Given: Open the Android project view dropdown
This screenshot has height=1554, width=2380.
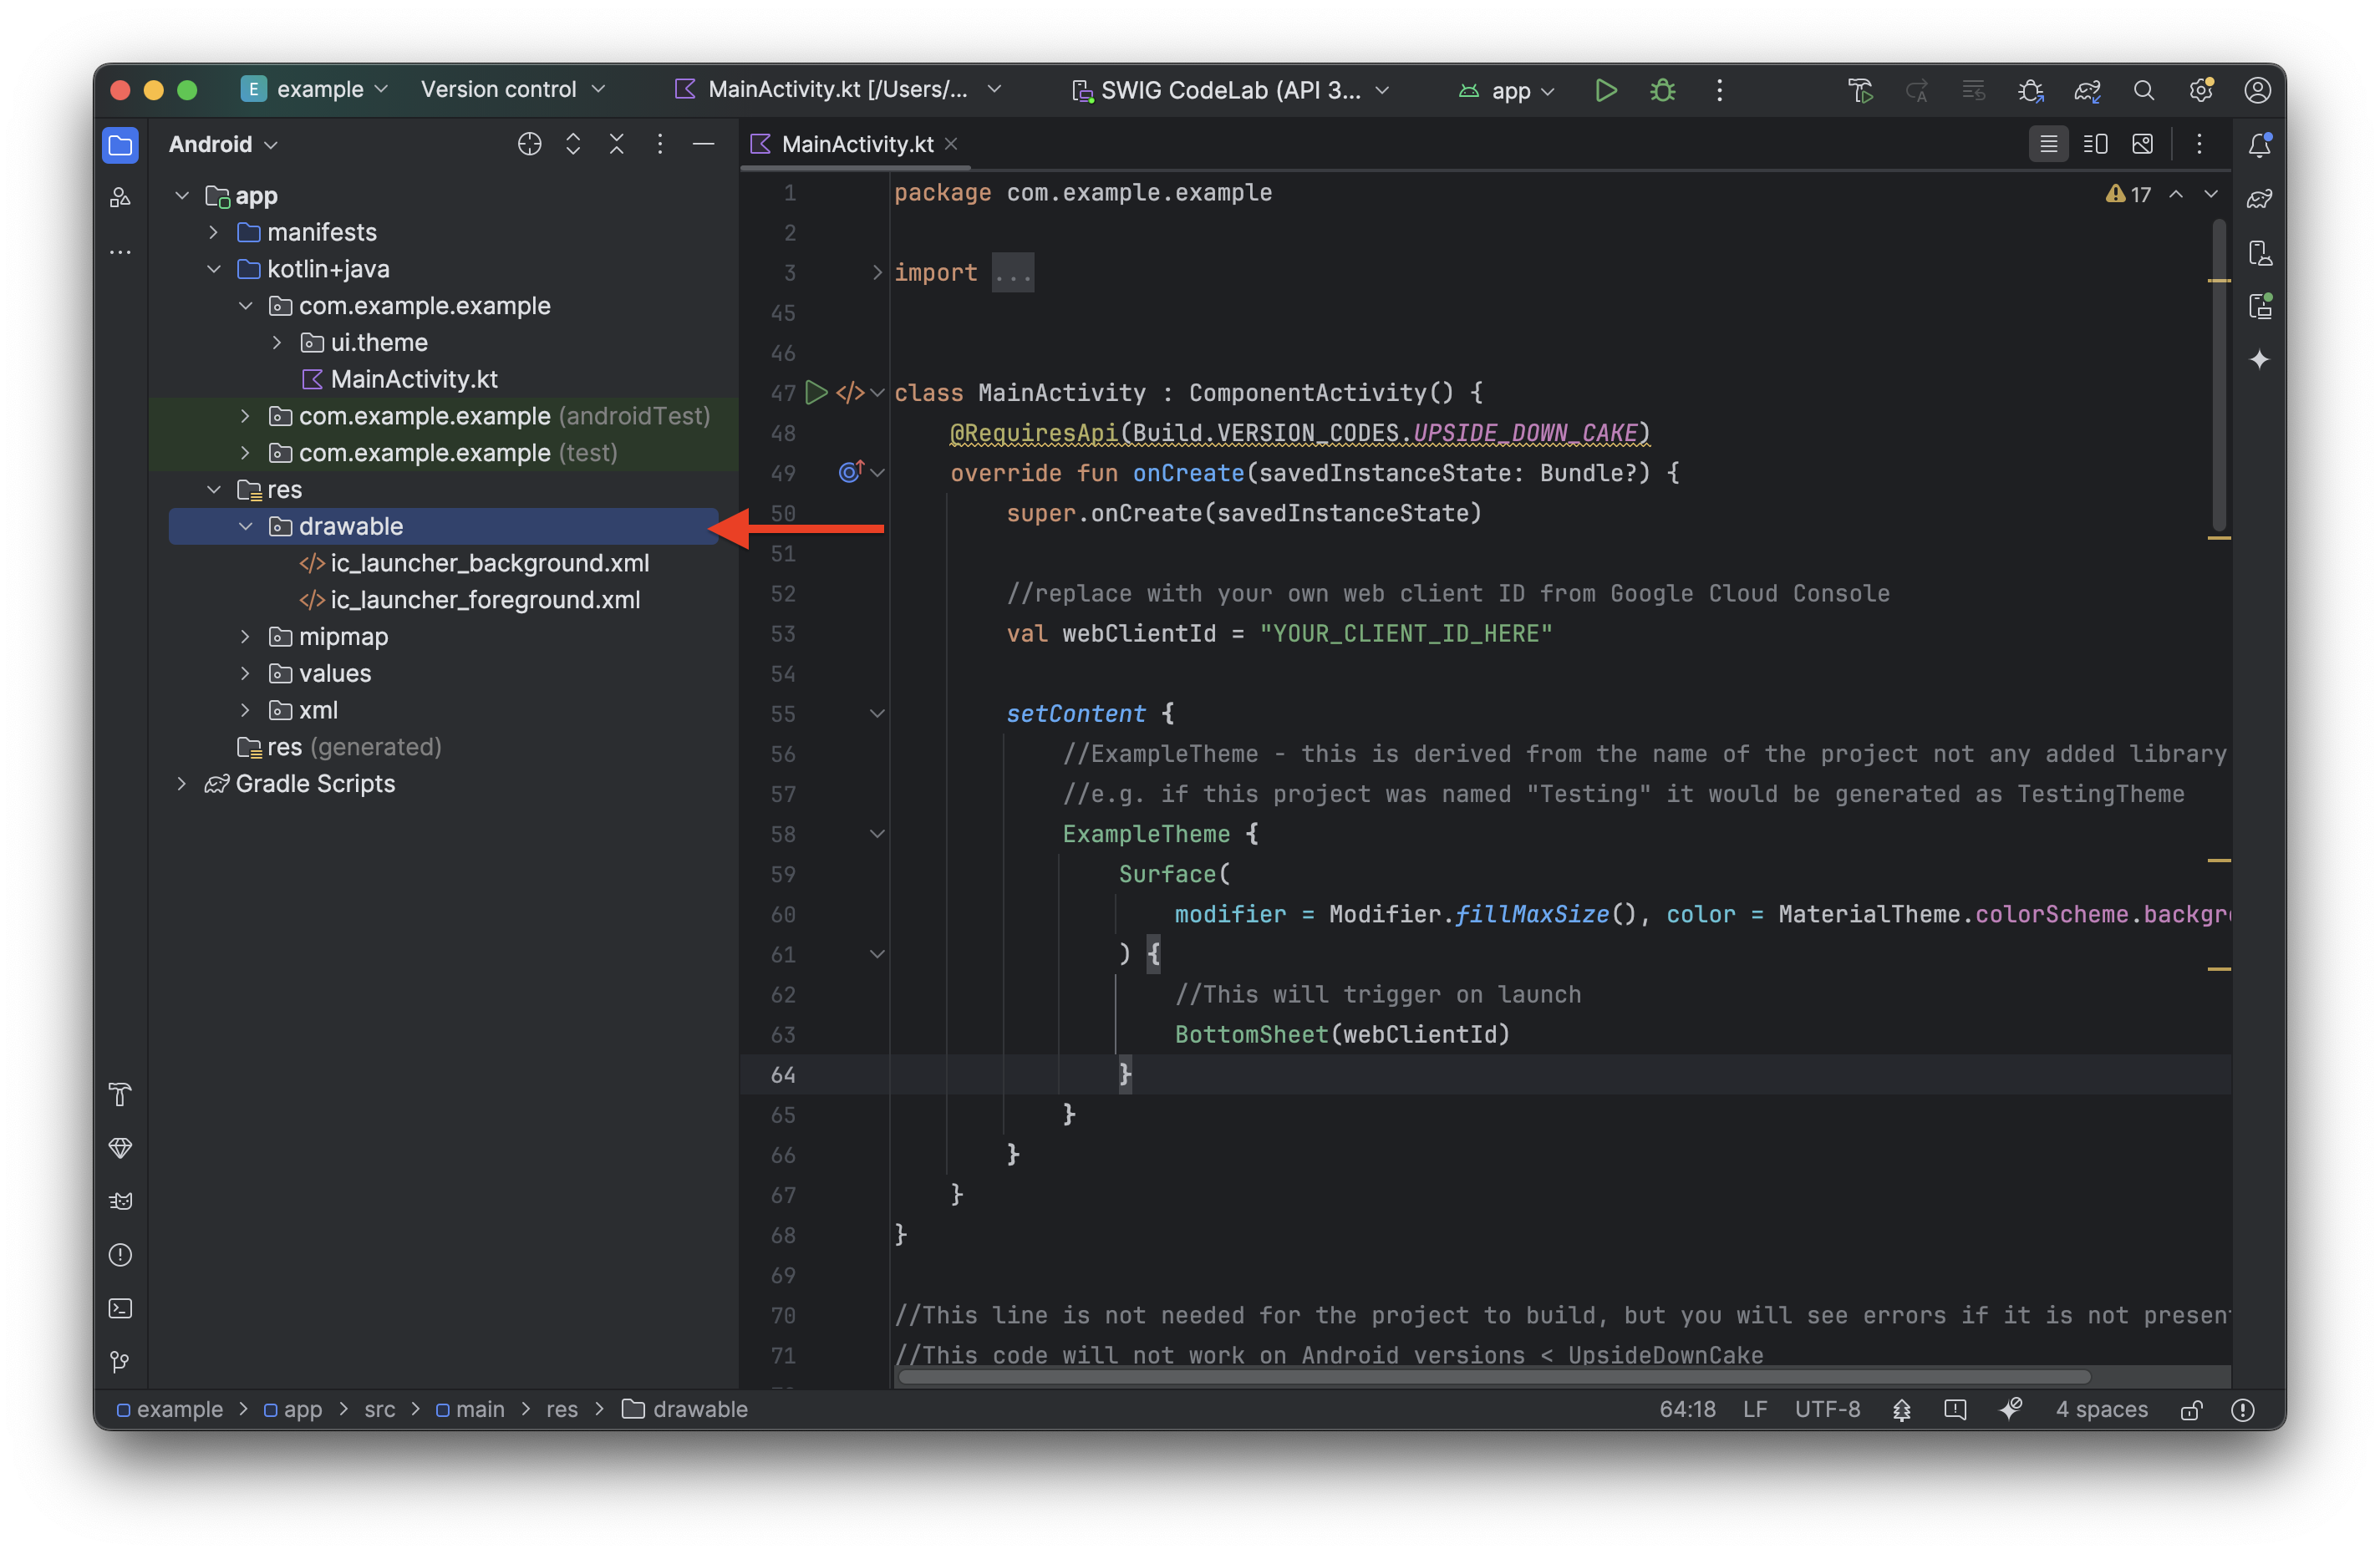Looking at the screenshot, I should pyautogui.click(x=222, y=144).
